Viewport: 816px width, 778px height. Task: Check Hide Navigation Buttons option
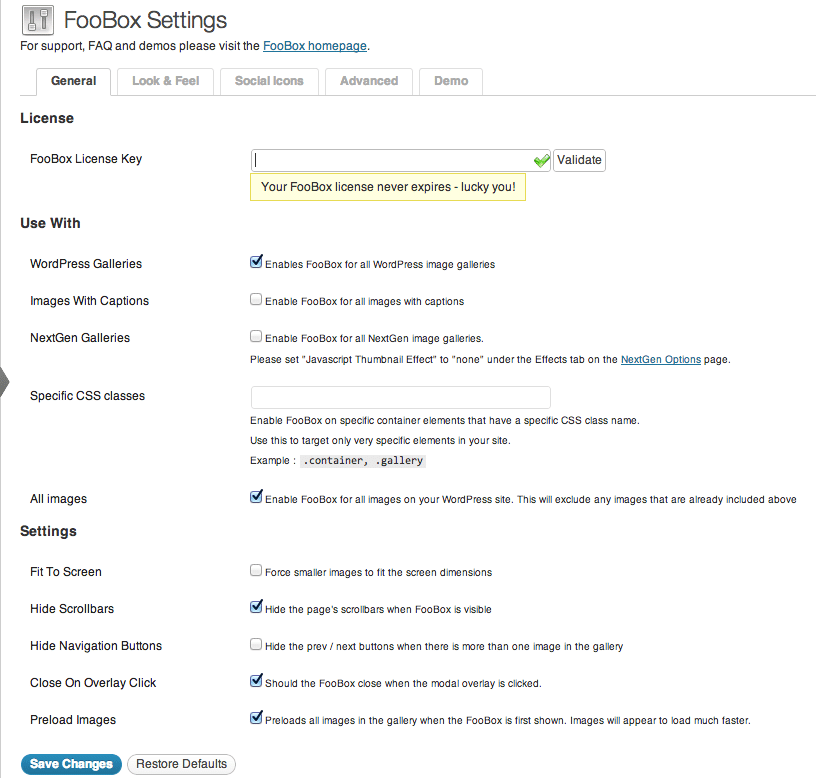pos(256,644)
